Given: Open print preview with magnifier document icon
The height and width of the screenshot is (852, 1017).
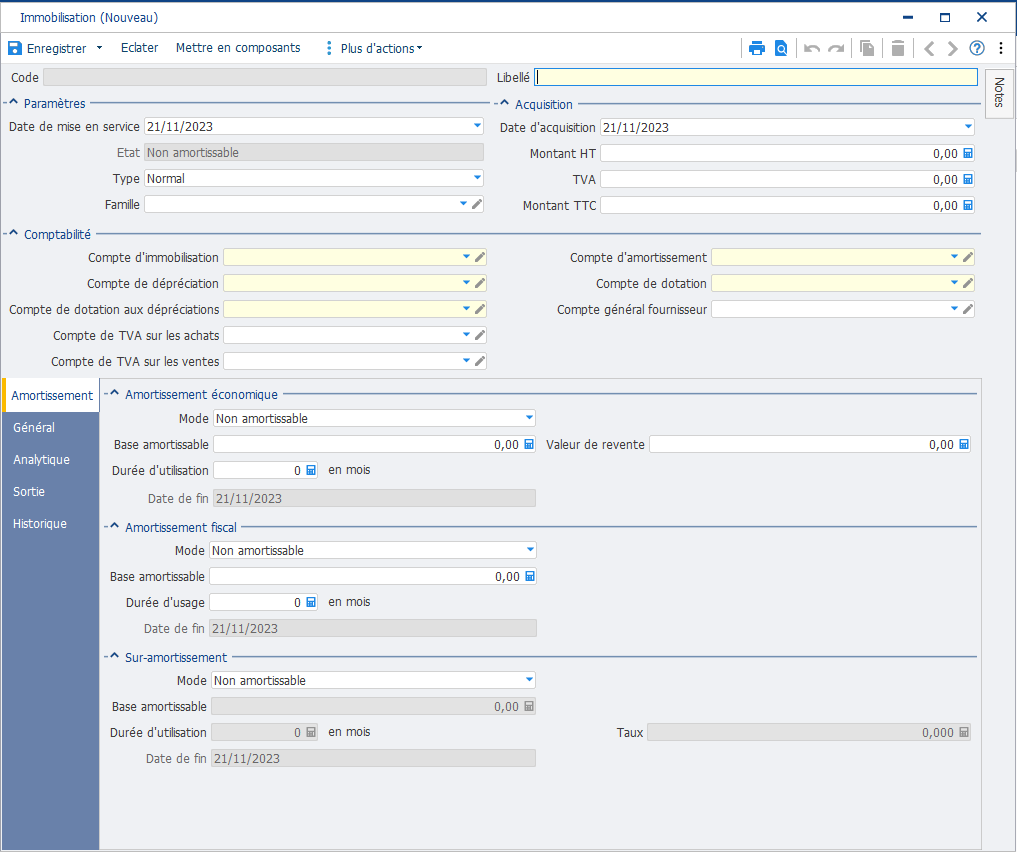Looking at the screenshot, I should [780, 48].
